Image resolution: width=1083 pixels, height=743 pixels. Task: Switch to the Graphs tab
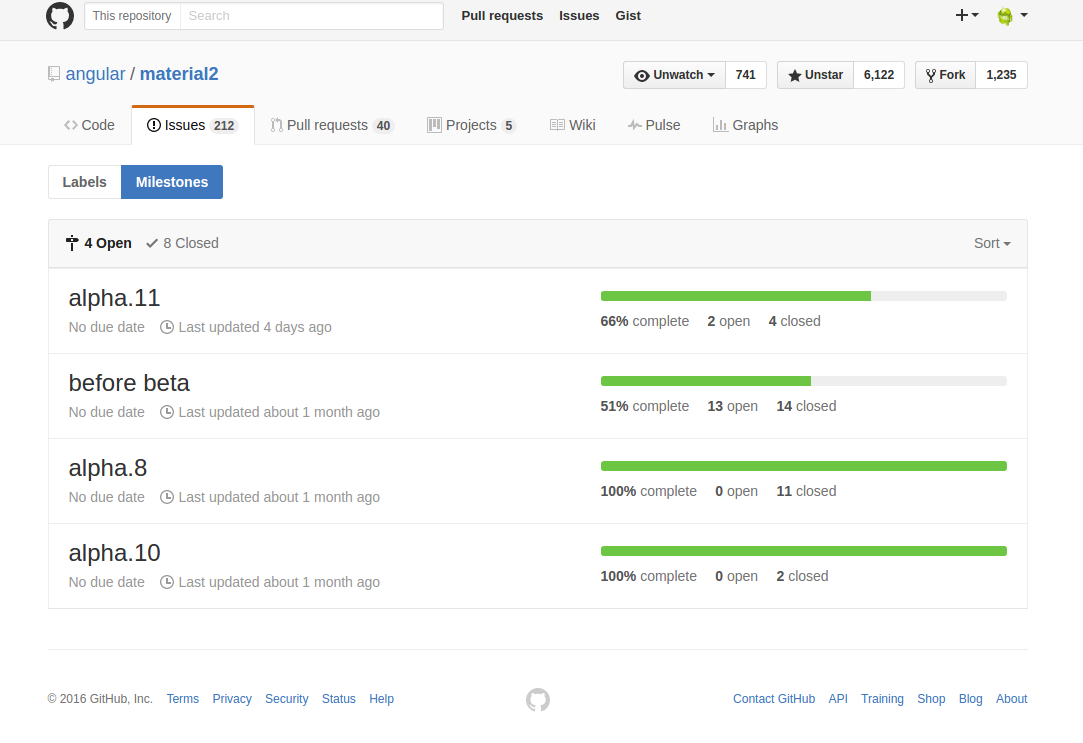pos(745,125)
